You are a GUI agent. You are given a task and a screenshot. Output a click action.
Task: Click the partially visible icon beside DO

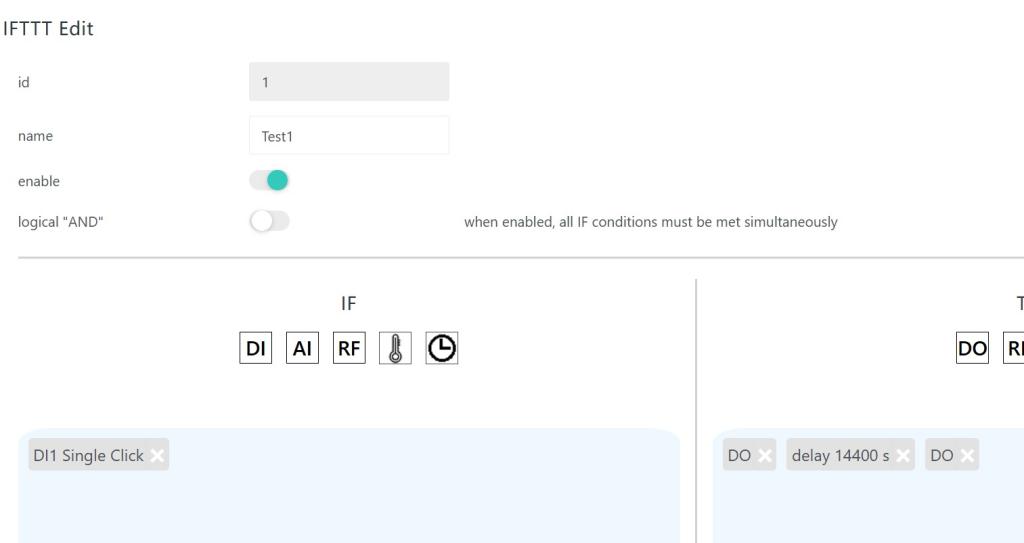tap(1012, 347)
